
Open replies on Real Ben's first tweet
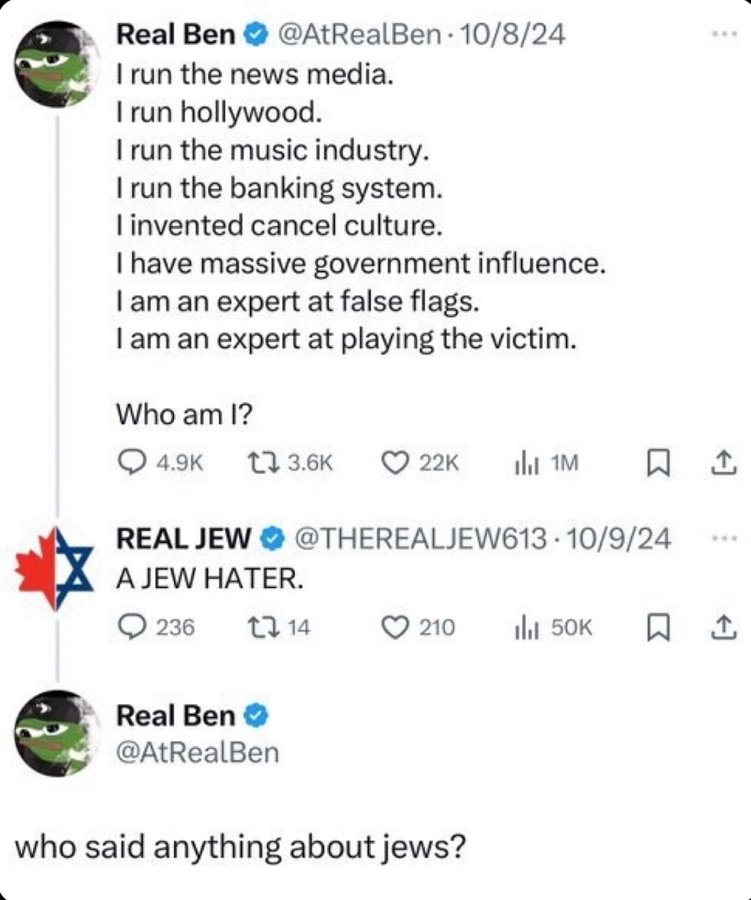point(160,463)
